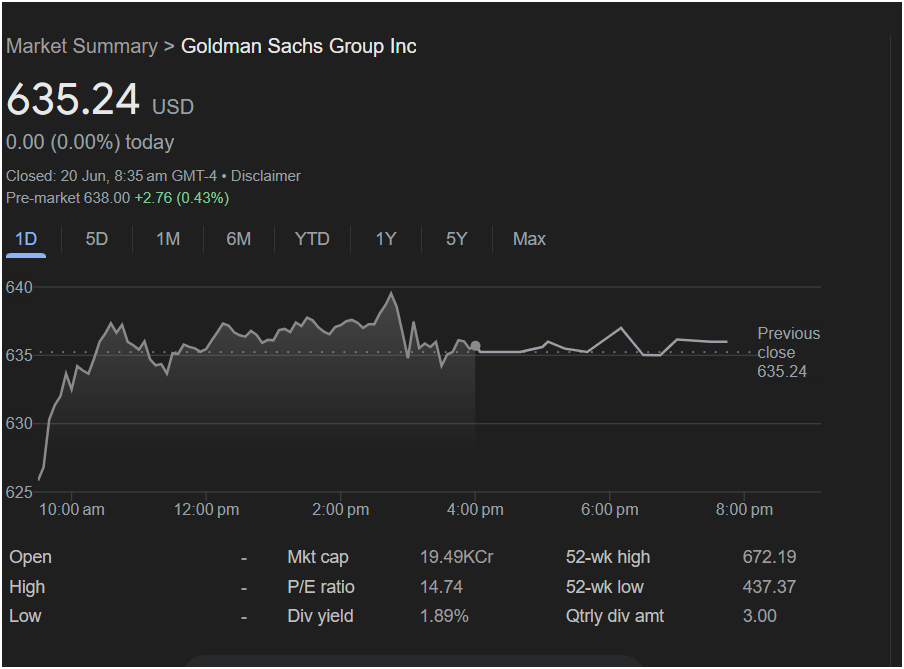Click the Div yield label
Image resolution: width=904 pixels, height=669 pixels.
tap(320, 616)
